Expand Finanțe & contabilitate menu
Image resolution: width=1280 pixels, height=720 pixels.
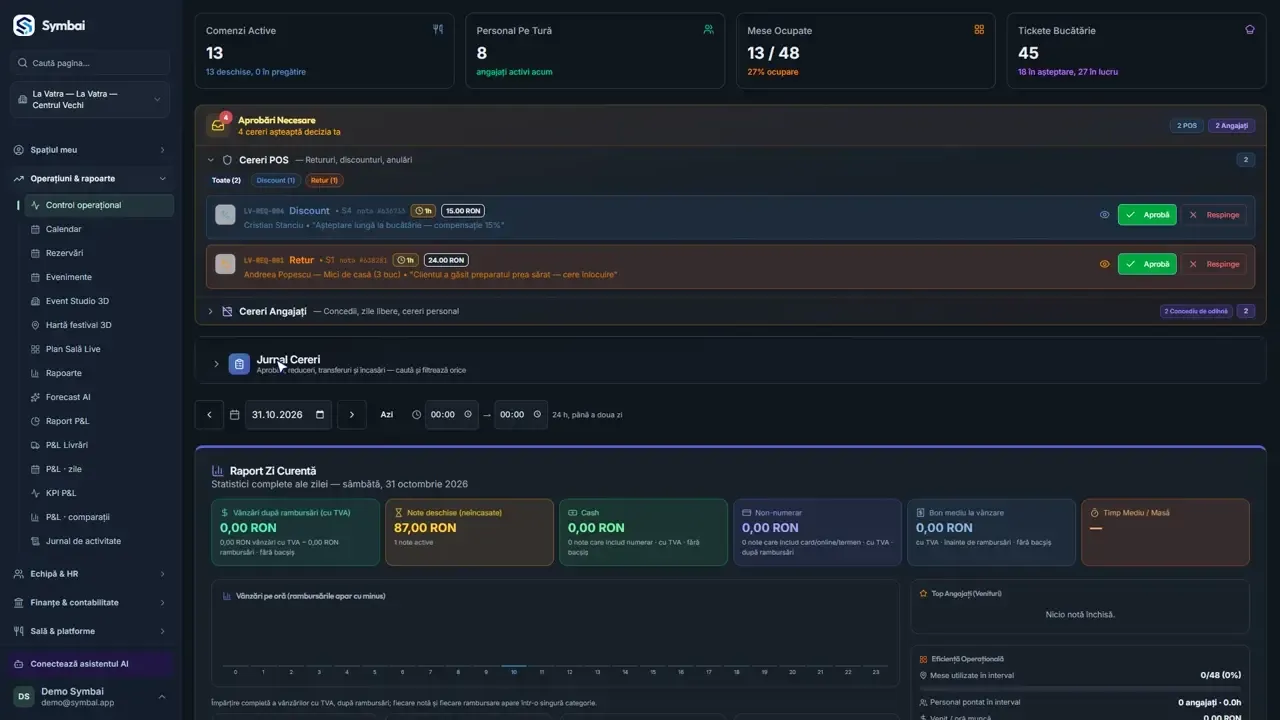(90, 603)
